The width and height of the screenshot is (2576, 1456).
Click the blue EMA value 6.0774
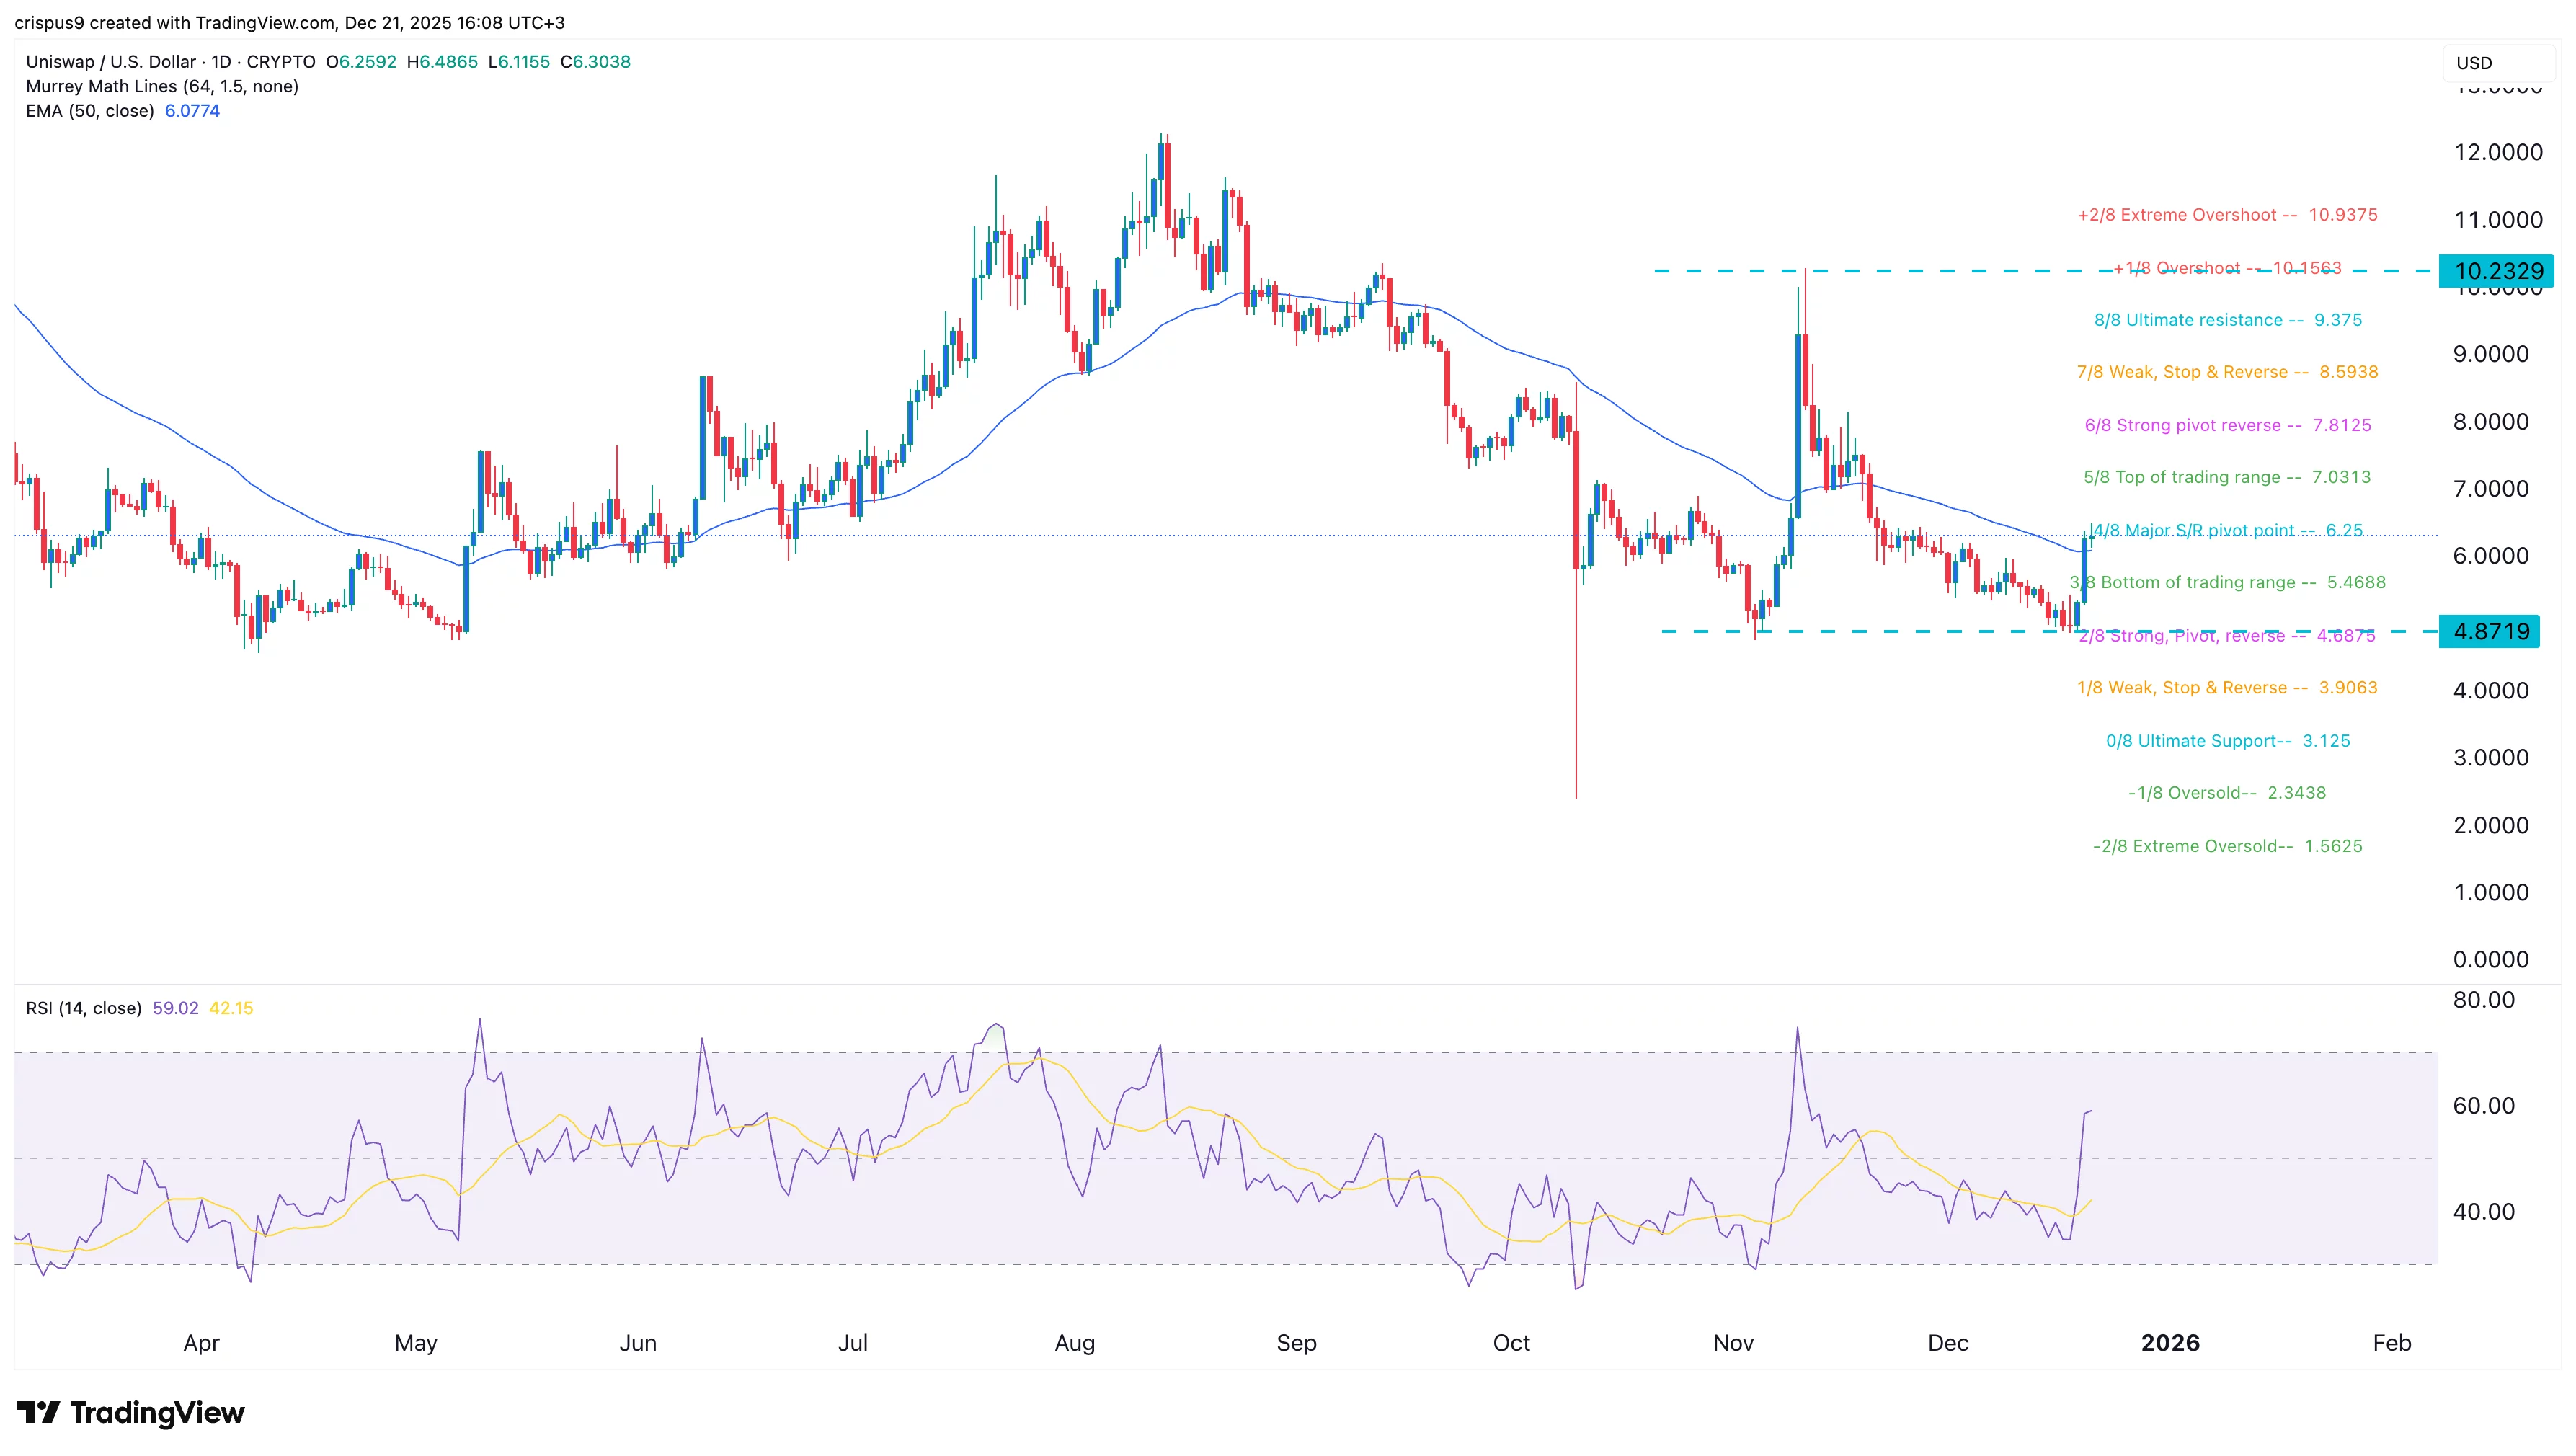192,111
